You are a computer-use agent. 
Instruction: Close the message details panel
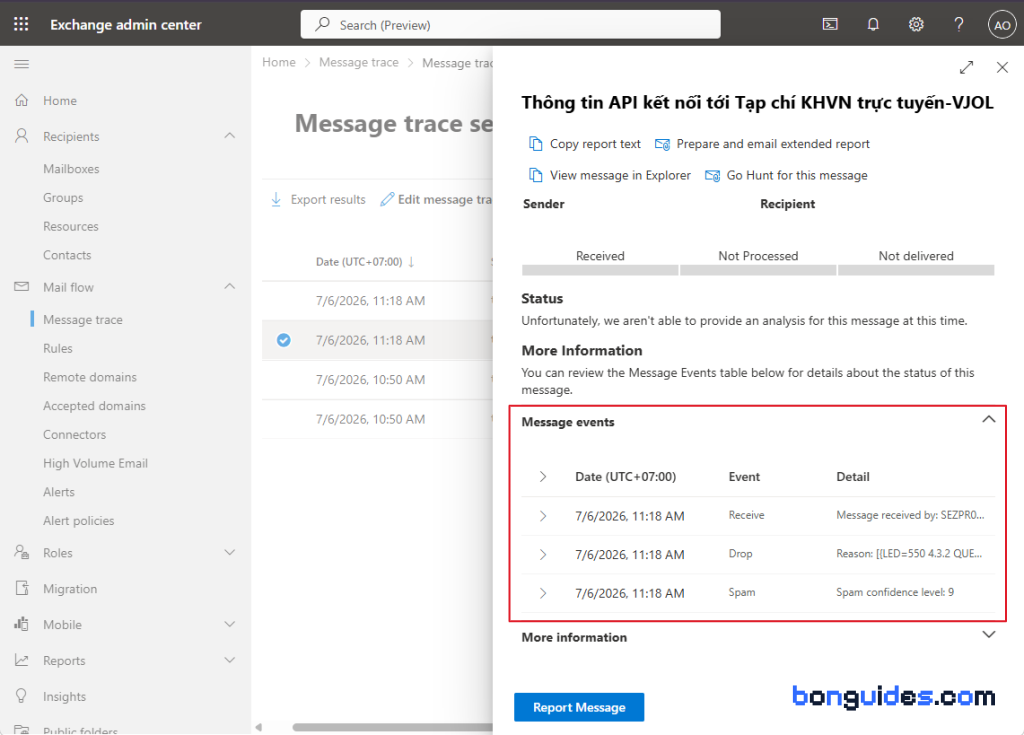point(1002,67)
